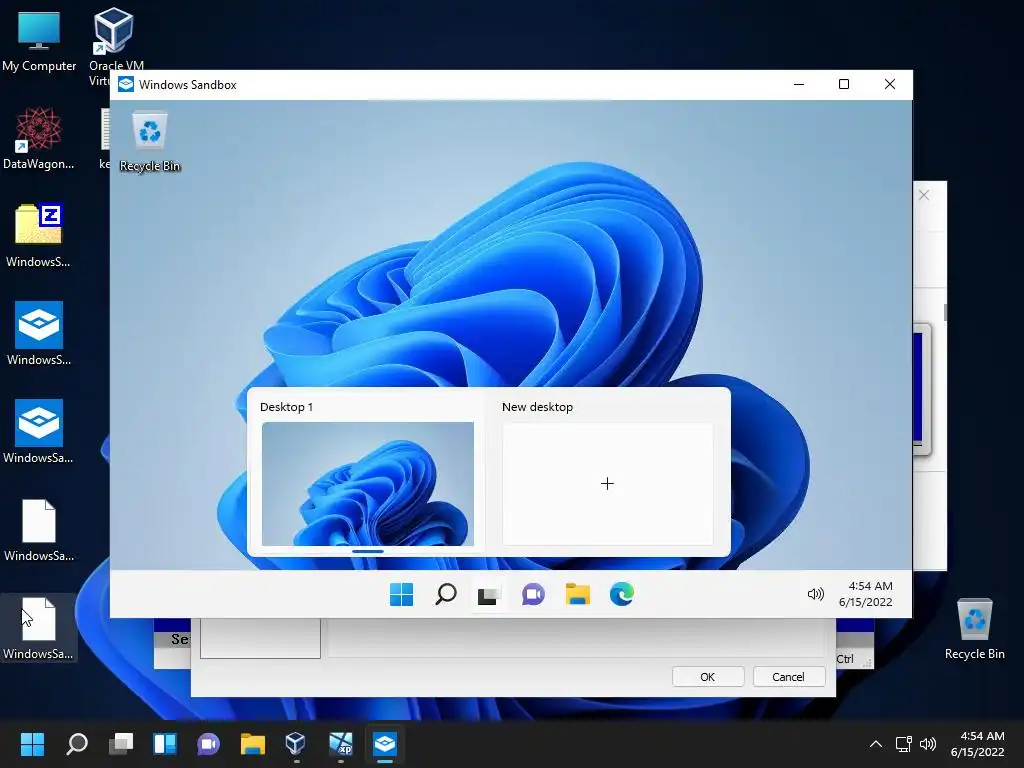Maximize the Windows Sandbox window
Image resolution: width=1024 pixels, height=768 pixels.
(x=844, y=84)
